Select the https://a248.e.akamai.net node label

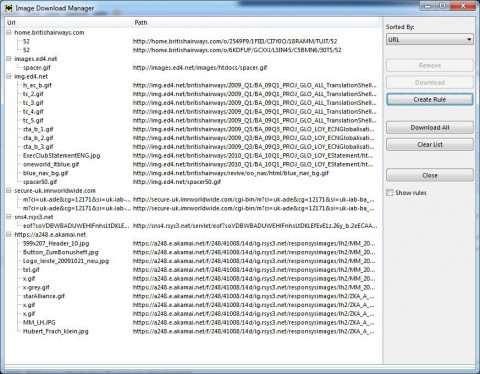(x=50, y=235)
